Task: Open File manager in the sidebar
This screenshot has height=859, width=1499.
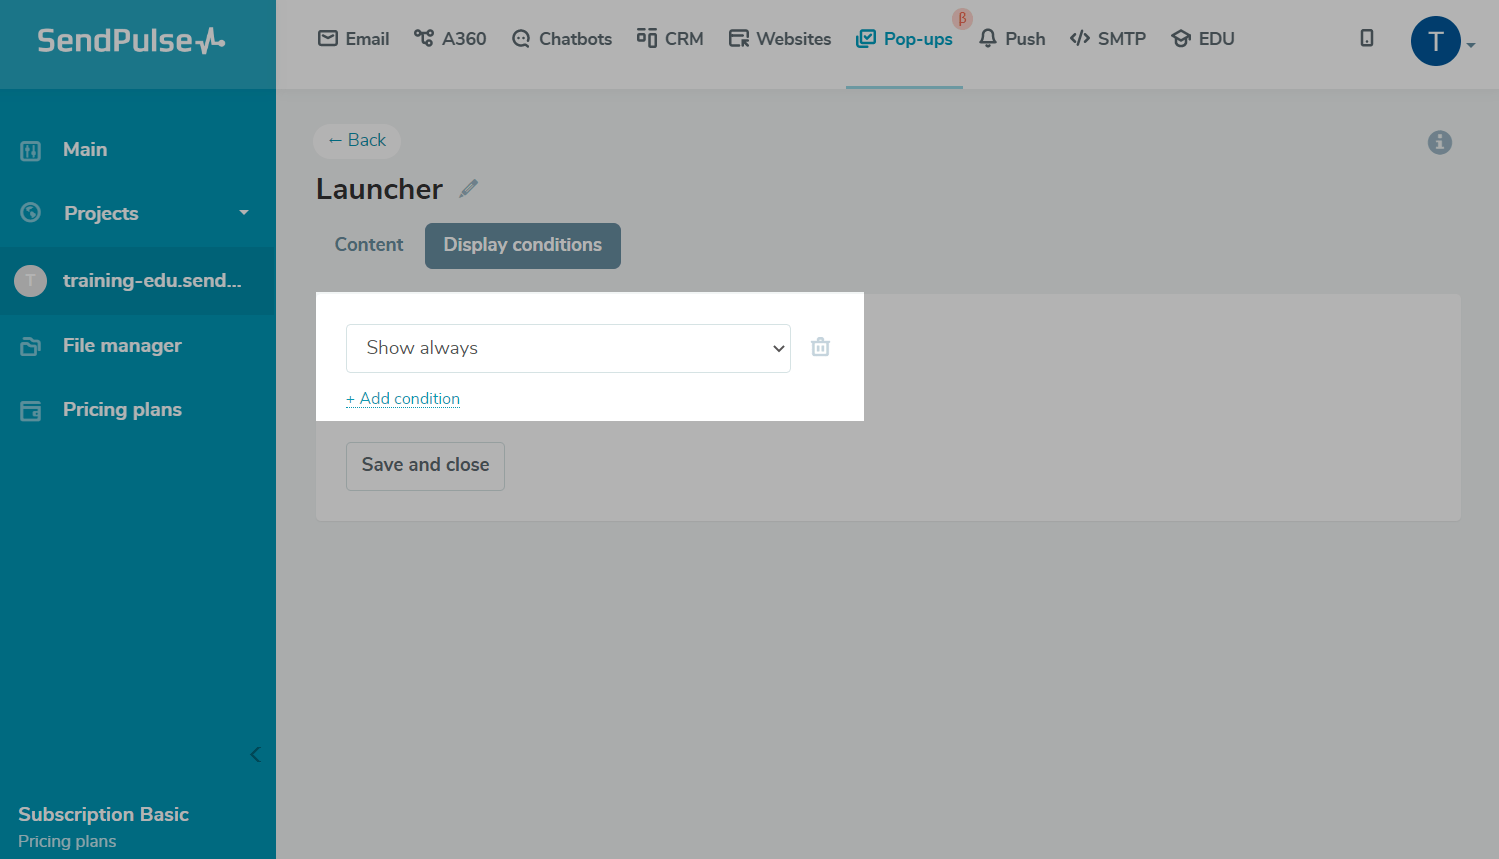Action: (x=122, y=346)
